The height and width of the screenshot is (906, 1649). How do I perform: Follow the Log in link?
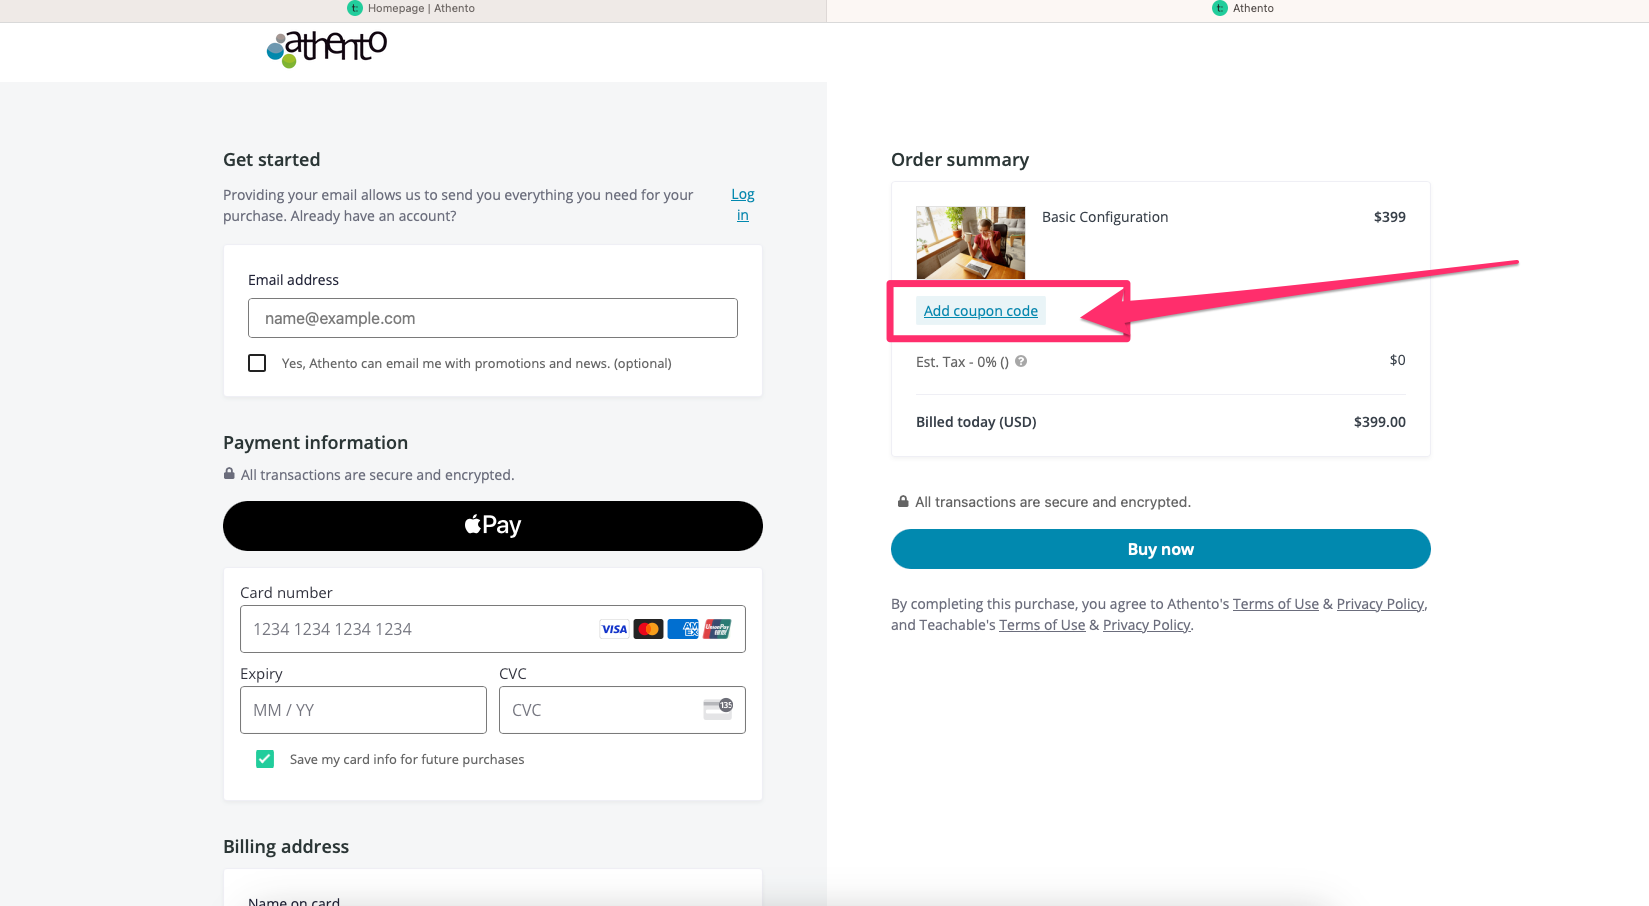click(742, 204)
